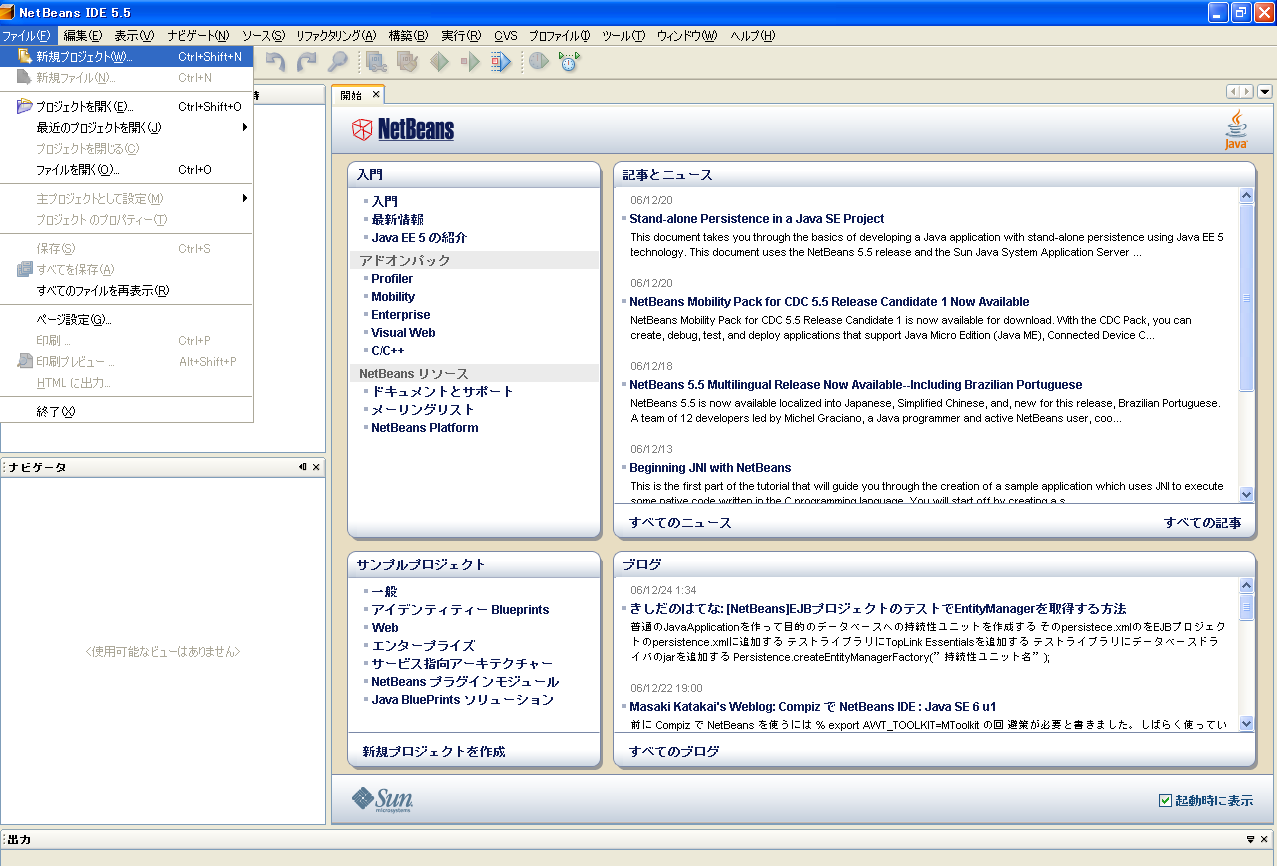Image resolution: width=1277 pixels, height=866 pixels.
Task: Click the Undo arrow in the toolbar
Action: [275, 62]
